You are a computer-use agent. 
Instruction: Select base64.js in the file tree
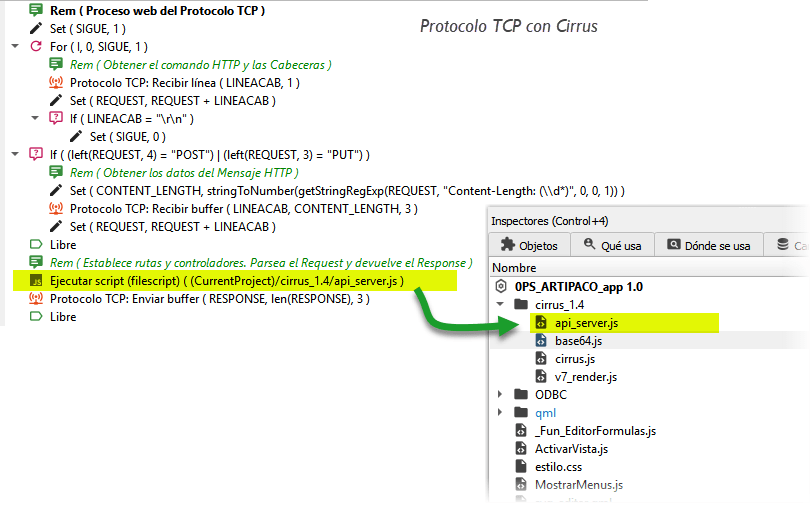coord(578,340)
